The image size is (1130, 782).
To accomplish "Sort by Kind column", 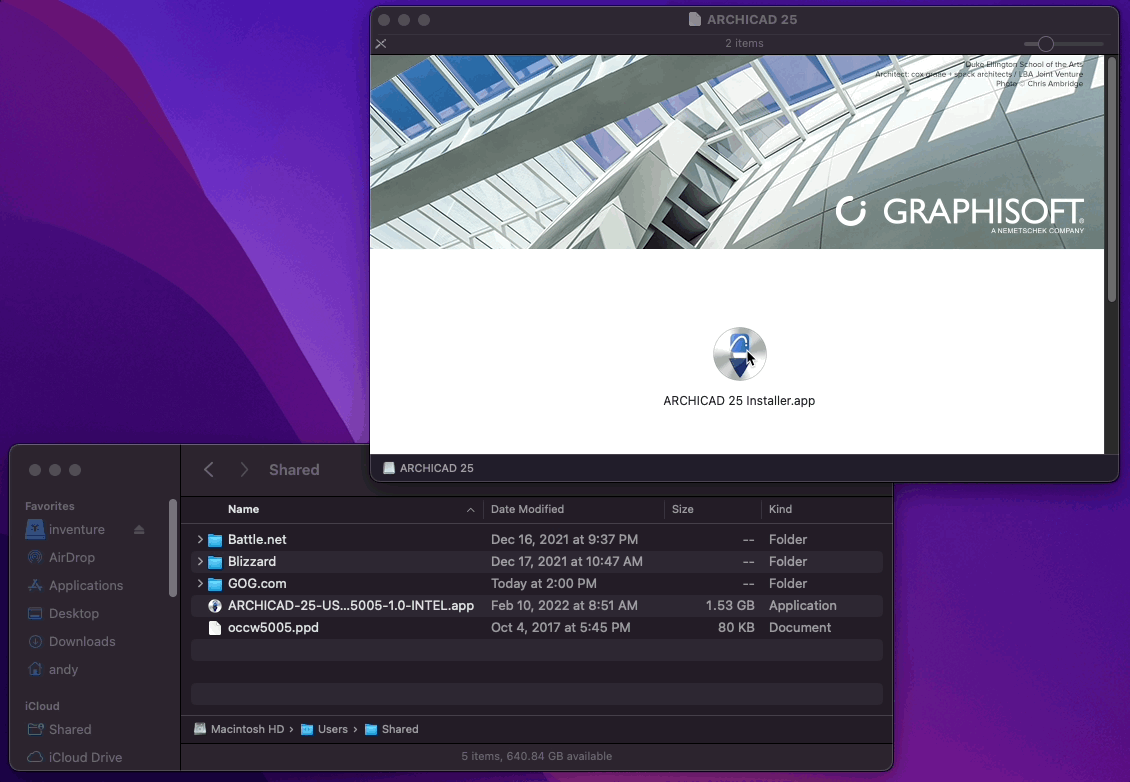I will click(780, 509).
